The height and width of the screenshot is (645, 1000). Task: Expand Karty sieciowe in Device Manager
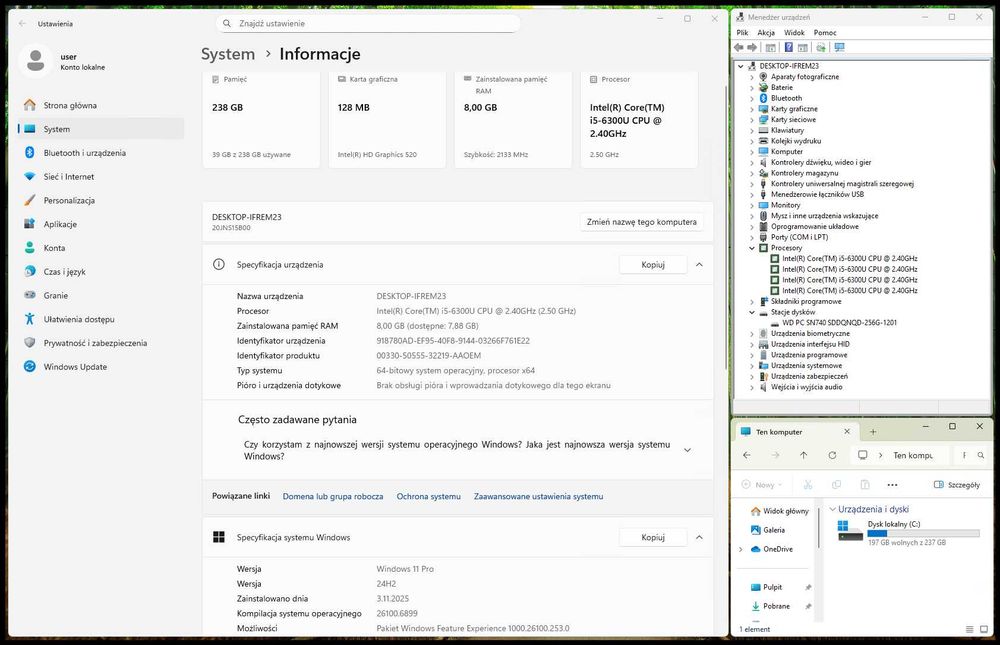click(752, 120)
